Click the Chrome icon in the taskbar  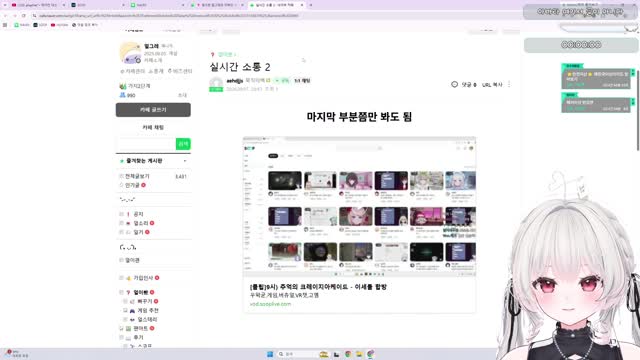point(348,354)
